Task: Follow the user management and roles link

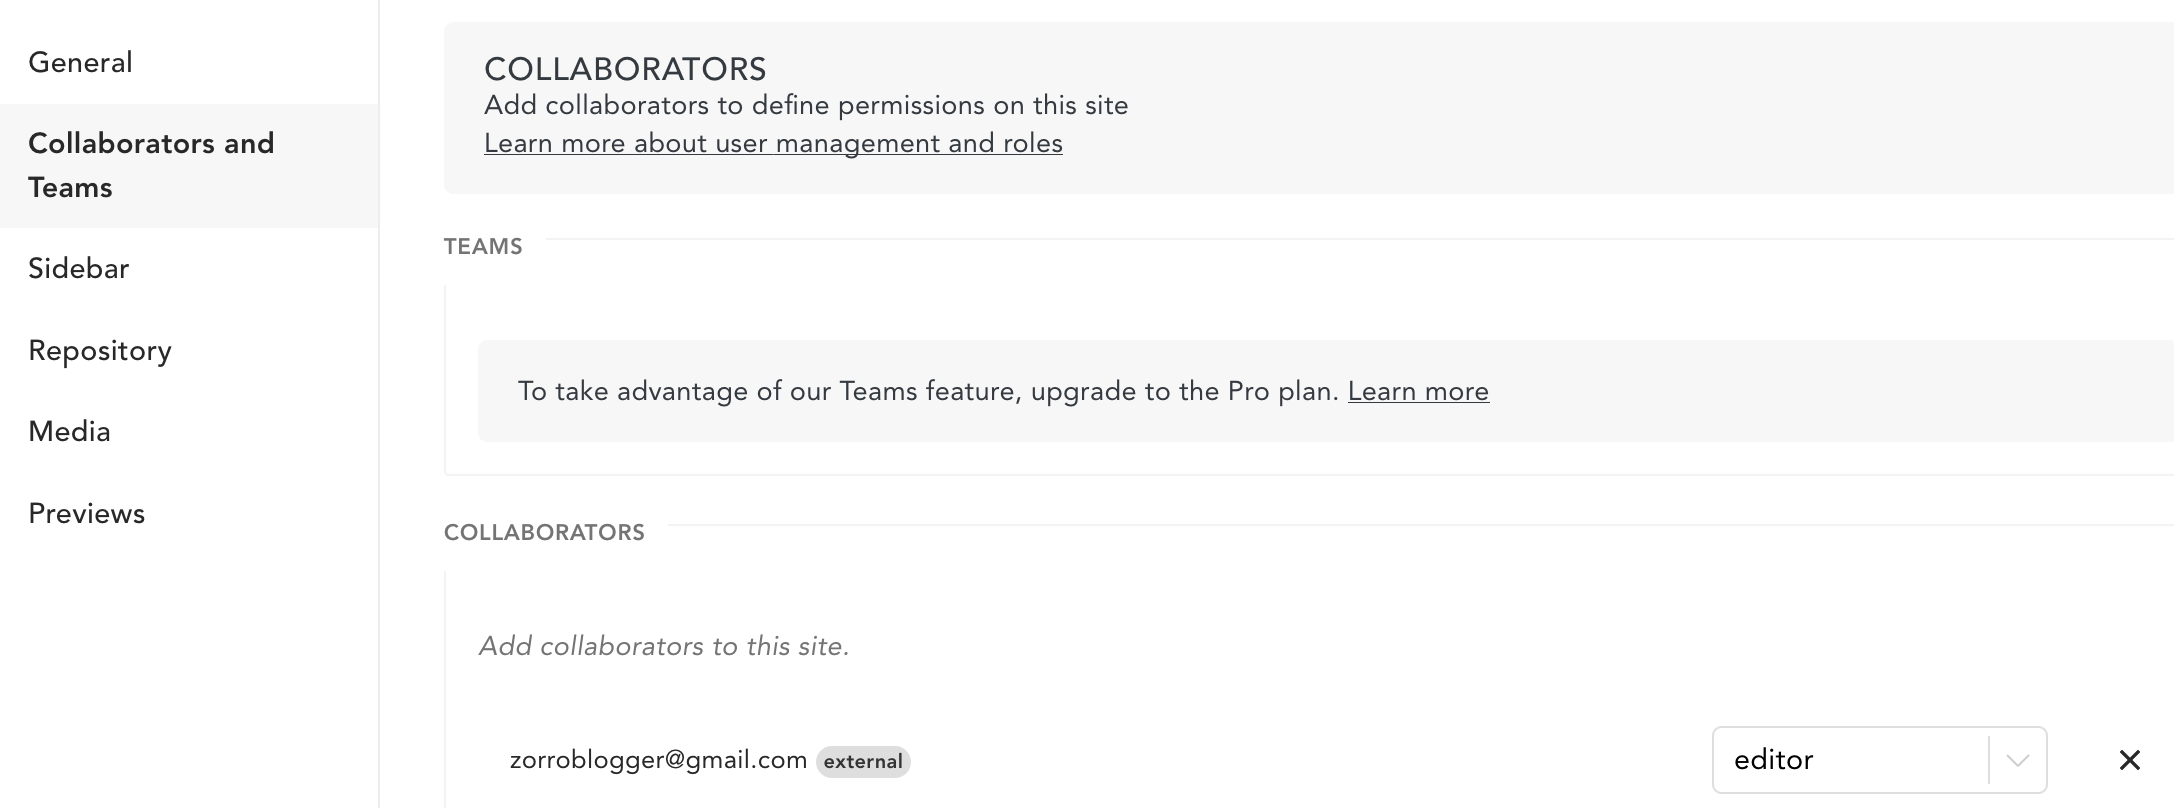Action: [x=773, y=143]
